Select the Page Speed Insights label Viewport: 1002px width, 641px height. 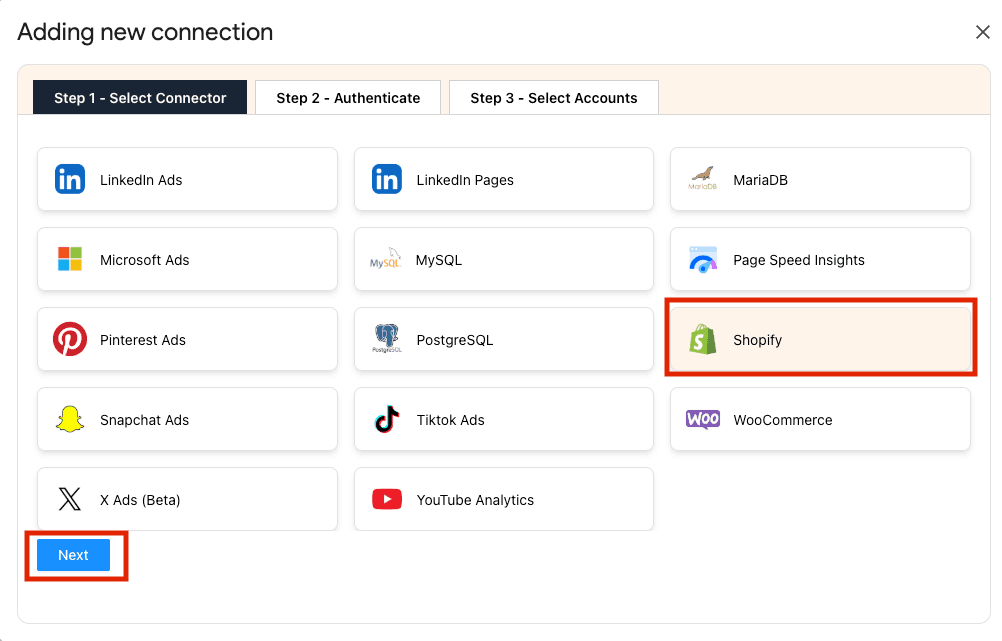pyautogui.click(x=798, y=260)
